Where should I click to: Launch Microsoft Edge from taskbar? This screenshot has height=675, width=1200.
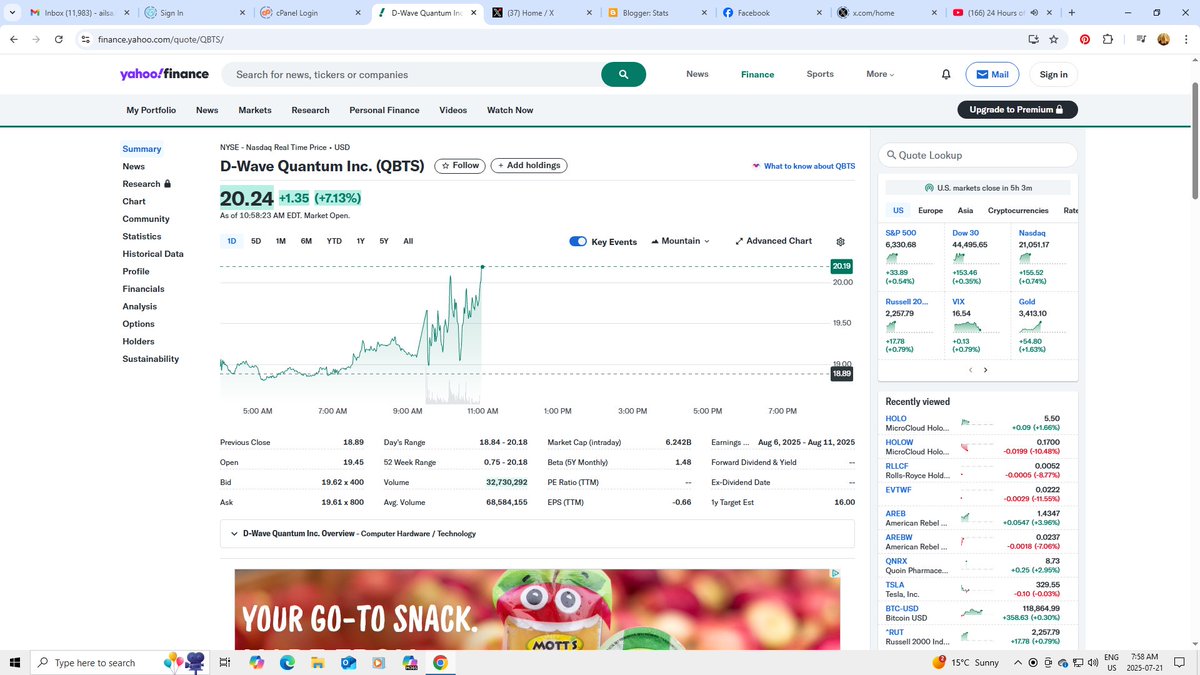(286, 662)
